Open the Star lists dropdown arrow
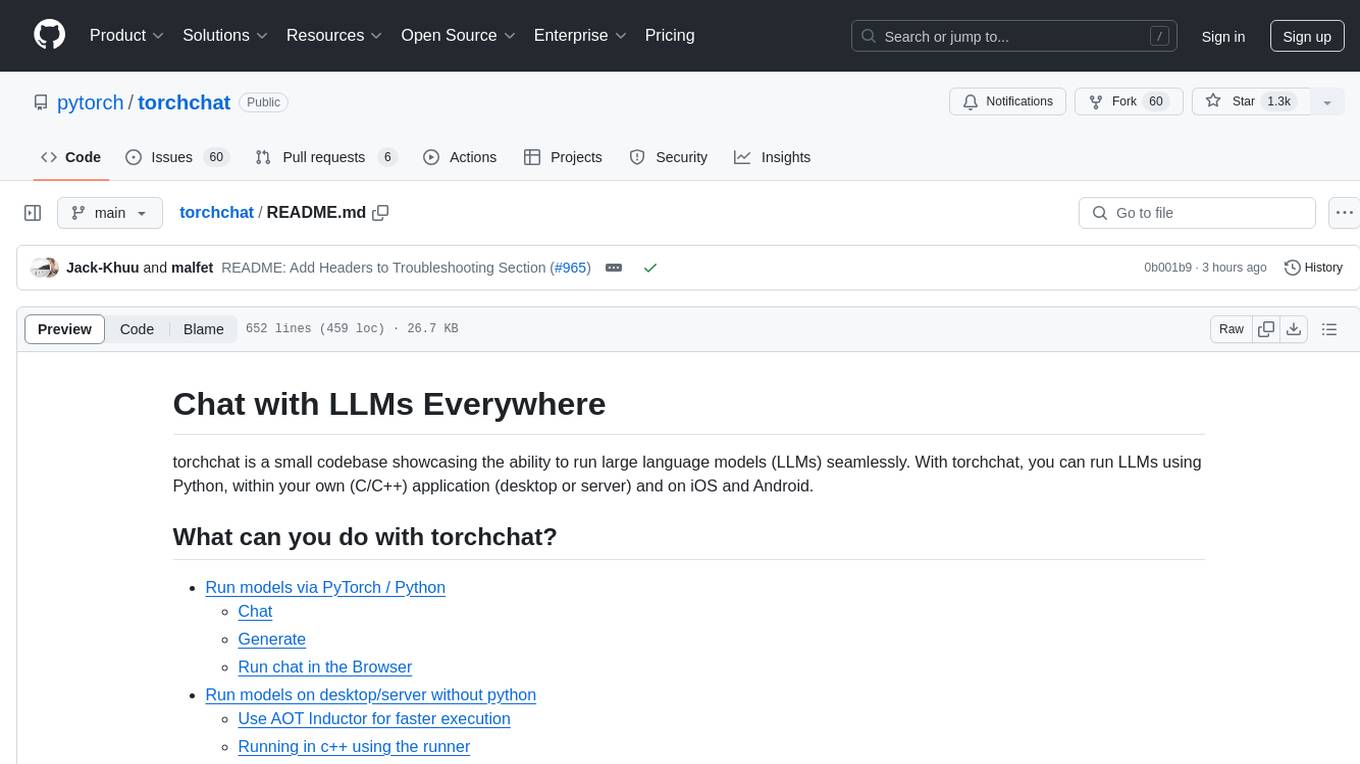The image size is (1360, 764). coord(1327,102)
